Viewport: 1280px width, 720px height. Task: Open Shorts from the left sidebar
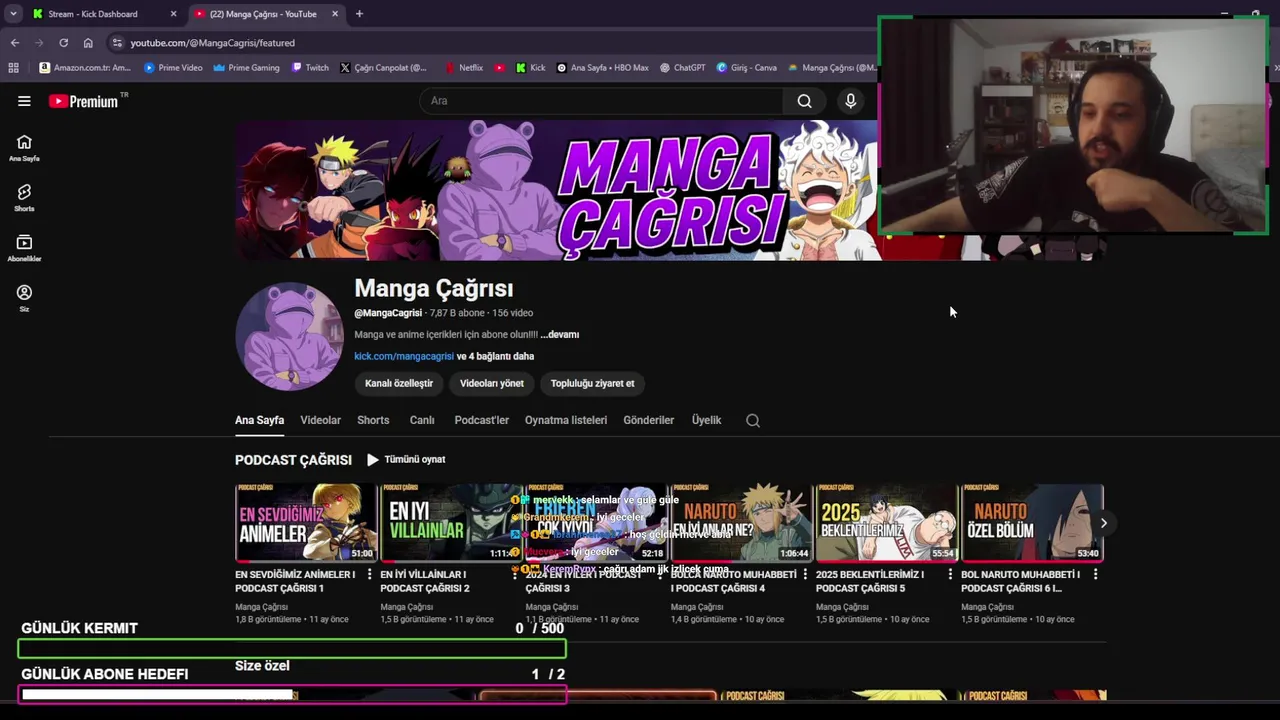point(24,198)
